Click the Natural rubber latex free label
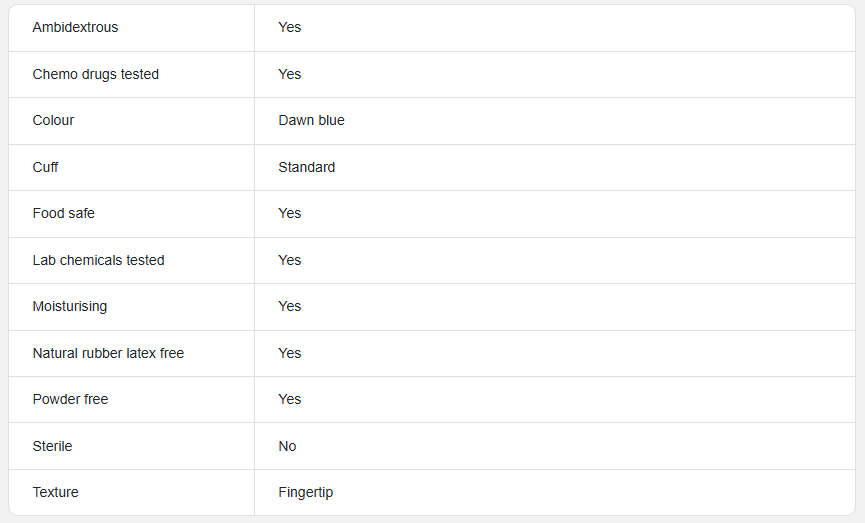The image size is (865, 523). [x=108, y=354]
